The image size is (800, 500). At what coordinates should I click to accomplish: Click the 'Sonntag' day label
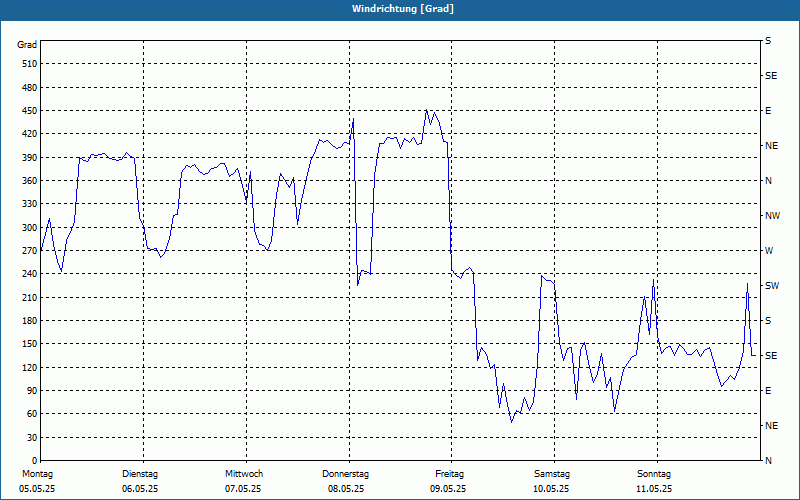654,474
